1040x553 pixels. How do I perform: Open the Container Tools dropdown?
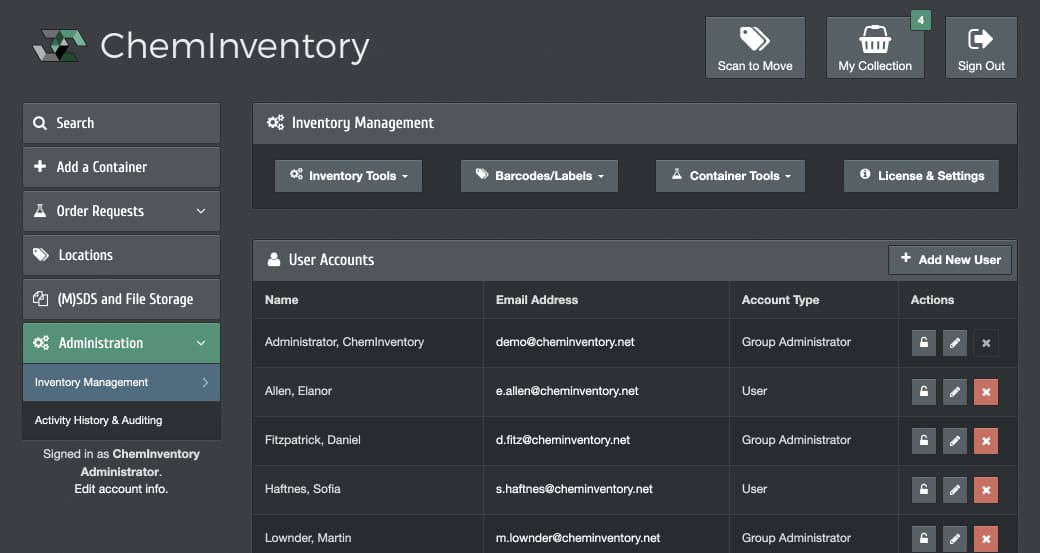click(730, 176)
